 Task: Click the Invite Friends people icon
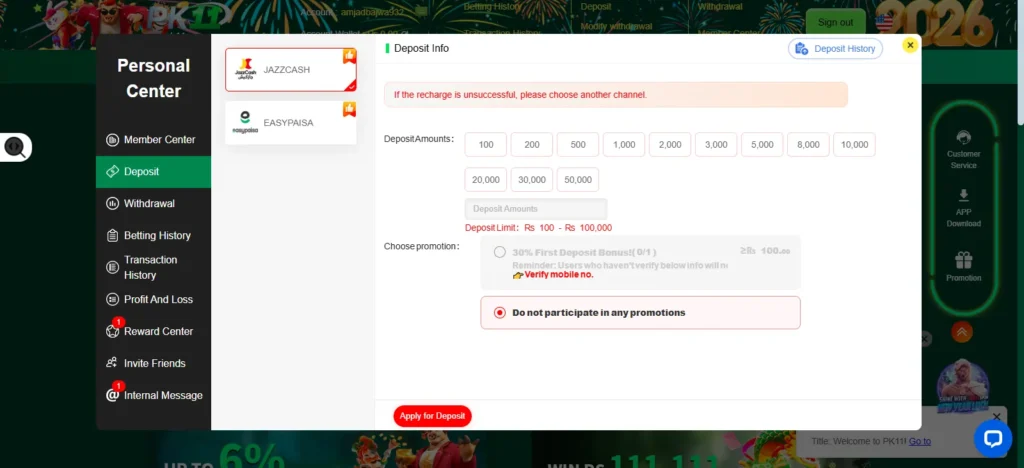coord(112,363)
